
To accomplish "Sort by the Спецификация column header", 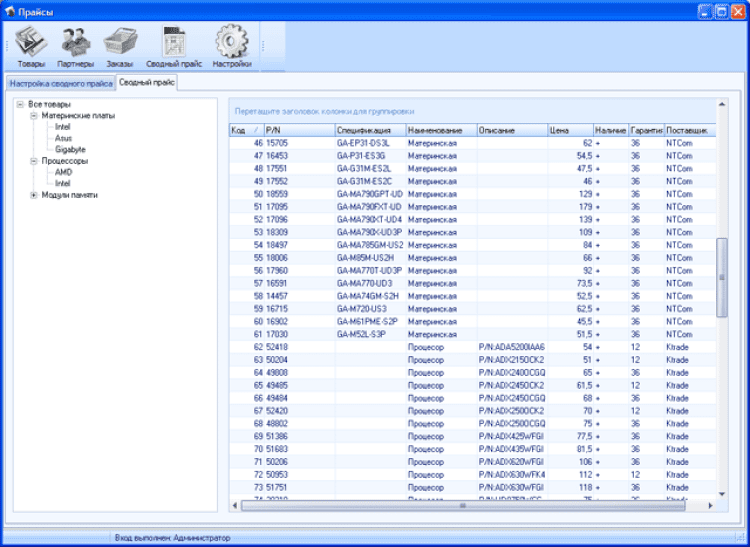I will (x=370, y=130).
